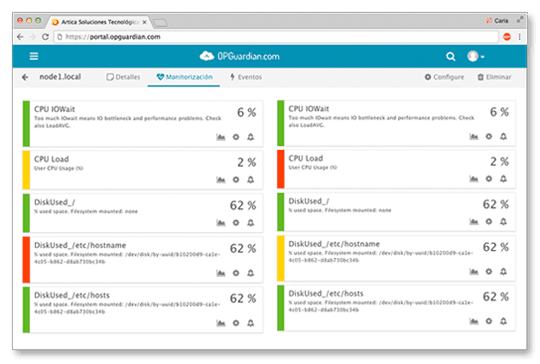
Task: Click the Configure gear button
Action: [x=444, y=77]
